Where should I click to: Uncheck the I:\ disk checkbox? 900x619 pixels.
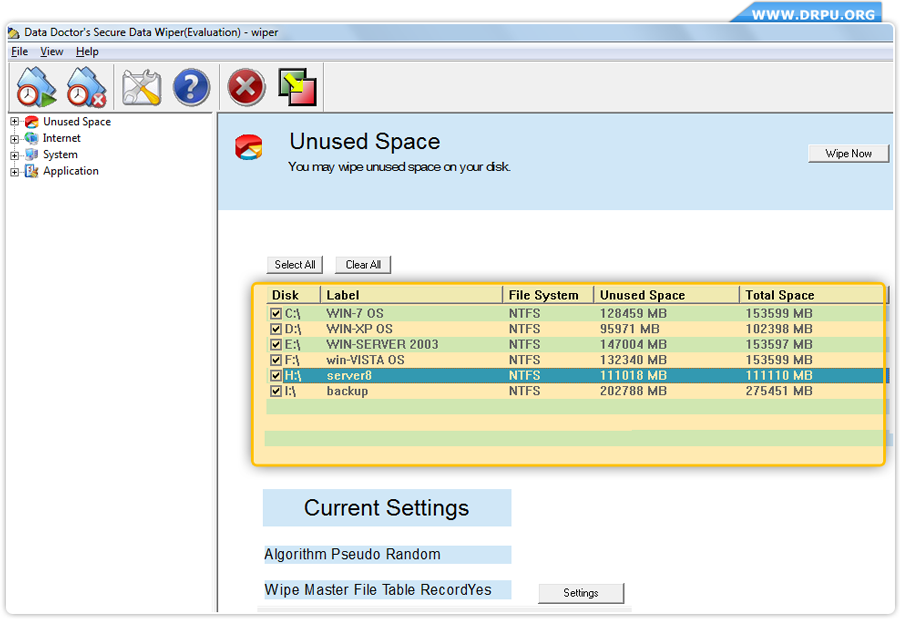[276, 391]
